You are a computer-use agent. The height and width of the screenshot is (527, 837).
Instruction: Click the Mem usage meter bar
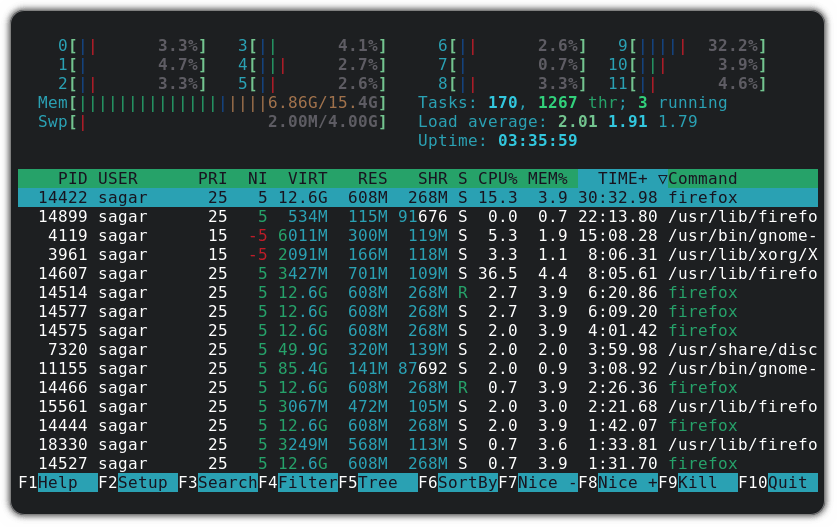232,103
